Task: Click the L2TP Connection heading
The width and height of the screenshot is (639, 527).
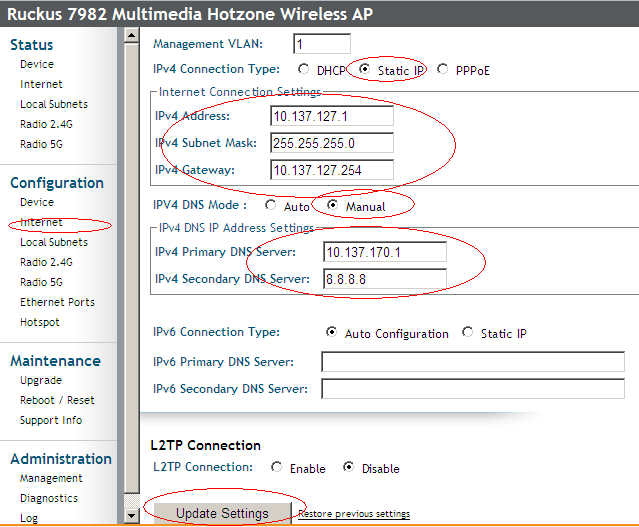Action: click(x=205, y=445)
